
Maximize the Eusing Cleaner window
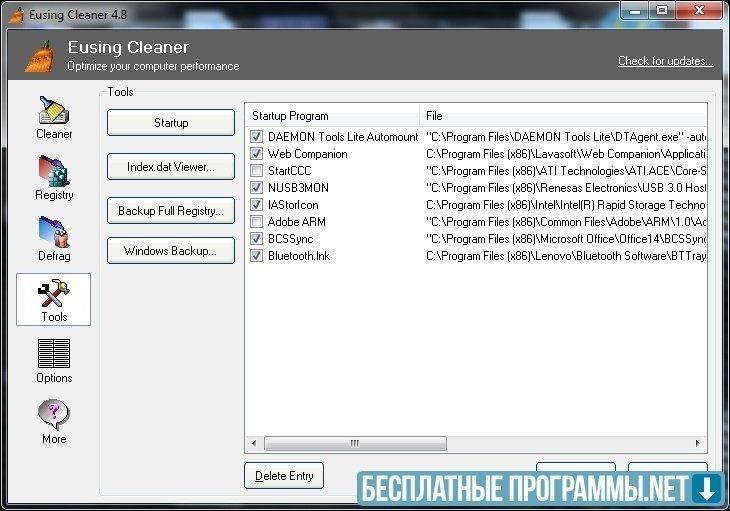(662, 11)
